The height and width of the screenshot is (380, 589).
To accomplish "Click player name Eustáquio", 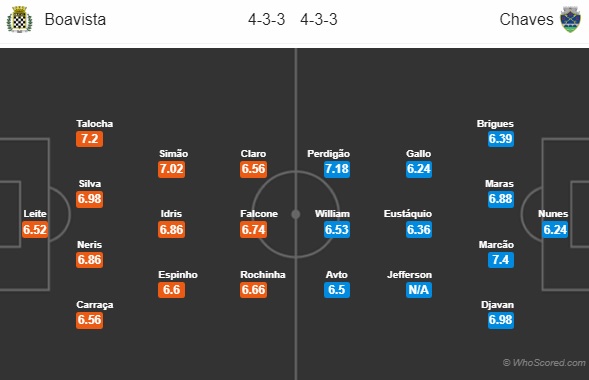I will pos(408,214).
